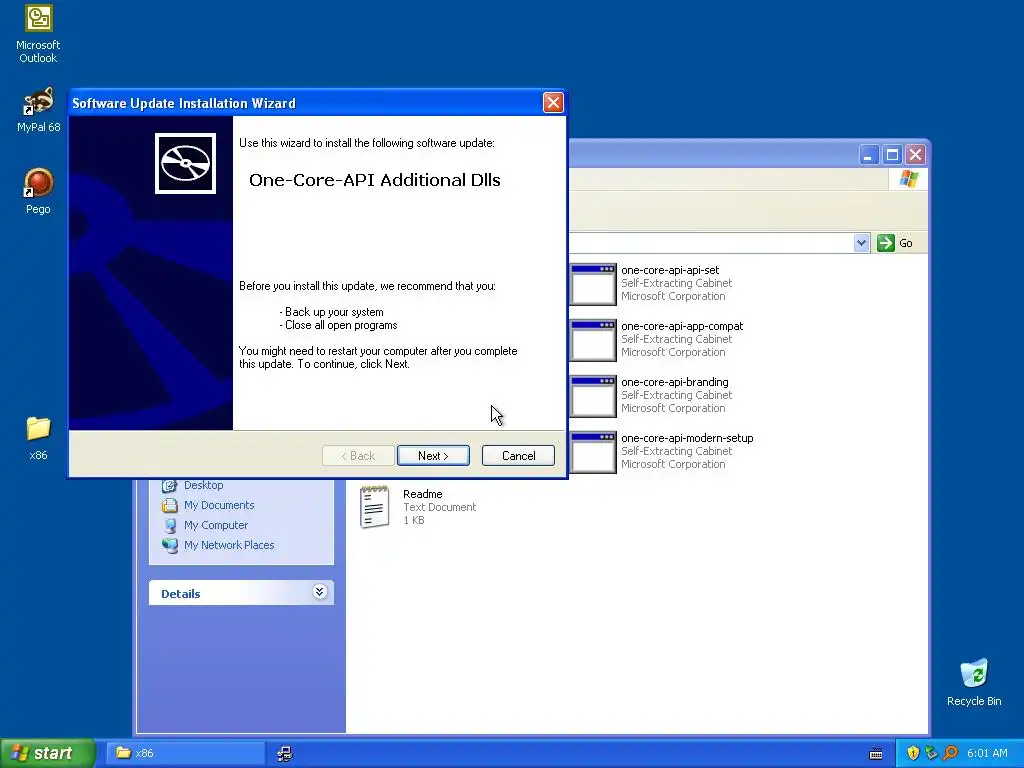Maximize the x86 Explorer window
This screenshot has height=768, width=1024.
pos(892,155)
